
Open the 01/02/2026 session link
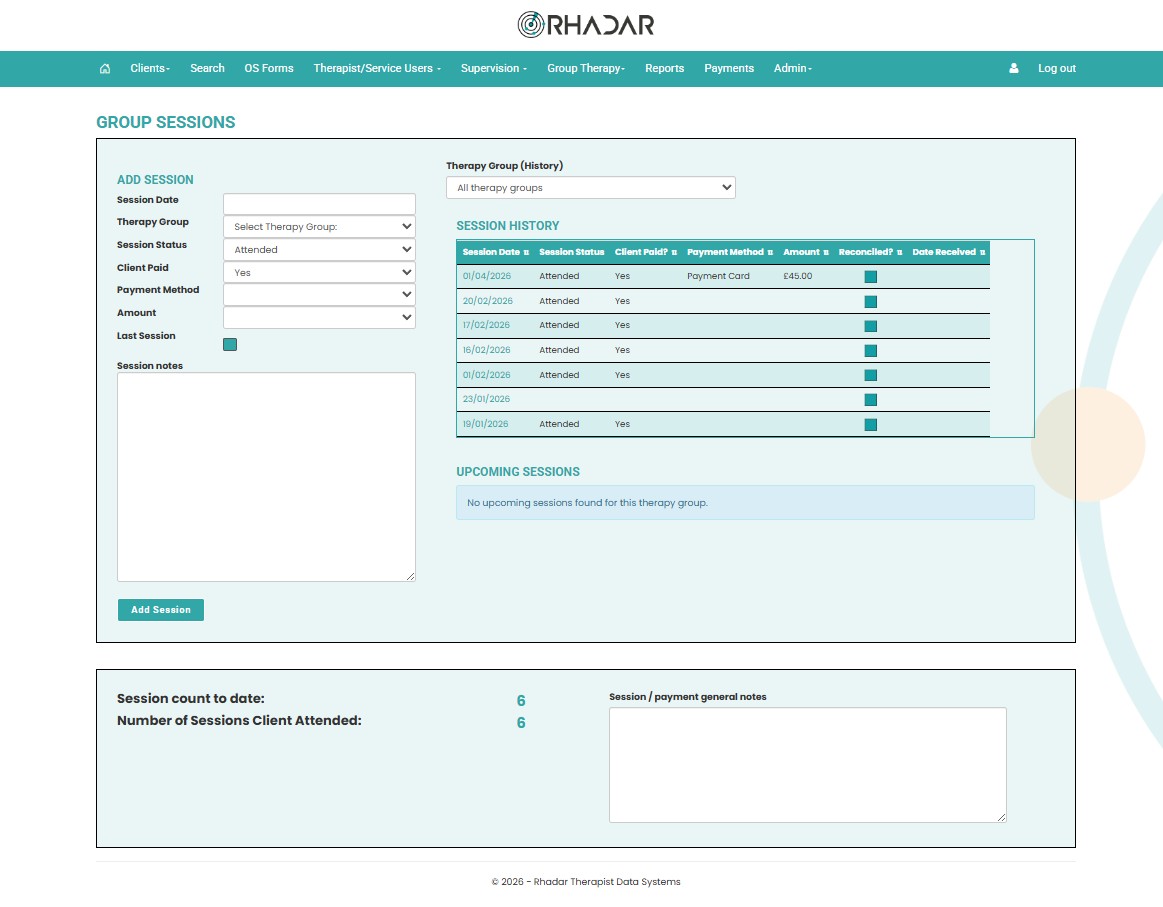coord(487,375)
